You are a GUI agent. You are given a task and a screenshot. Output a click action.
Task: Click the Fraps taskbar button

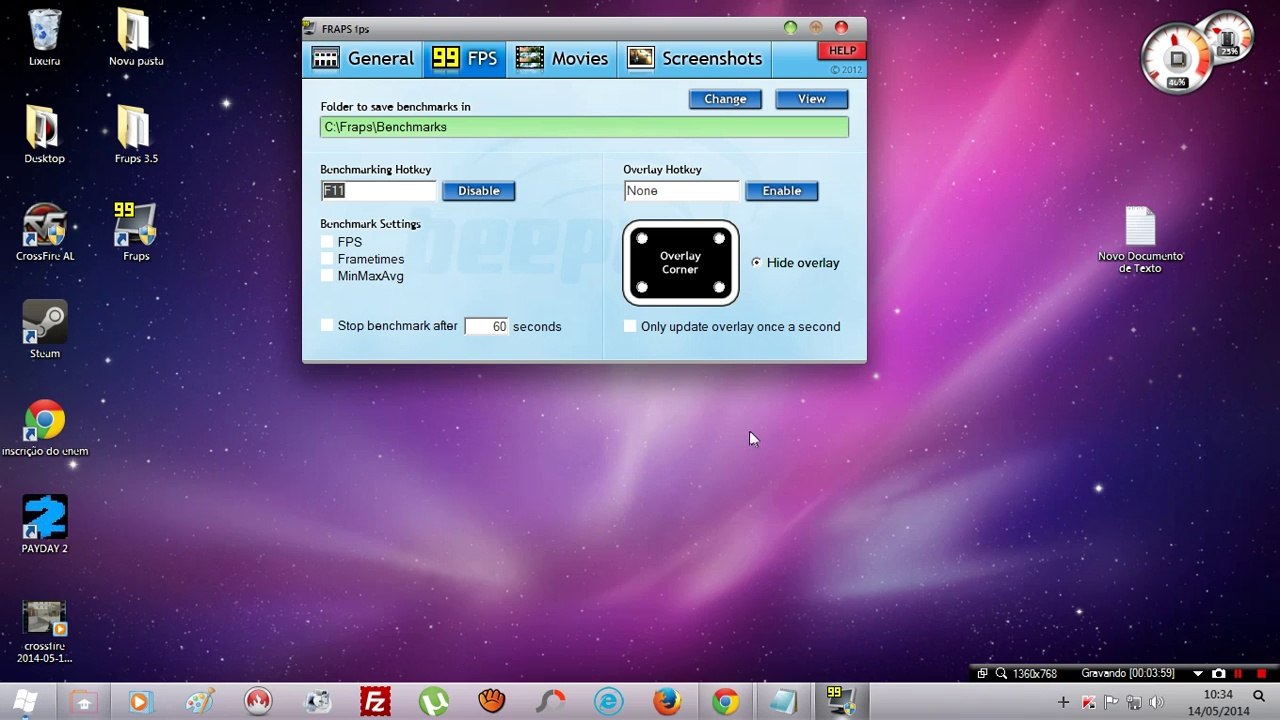coord(841,702)
